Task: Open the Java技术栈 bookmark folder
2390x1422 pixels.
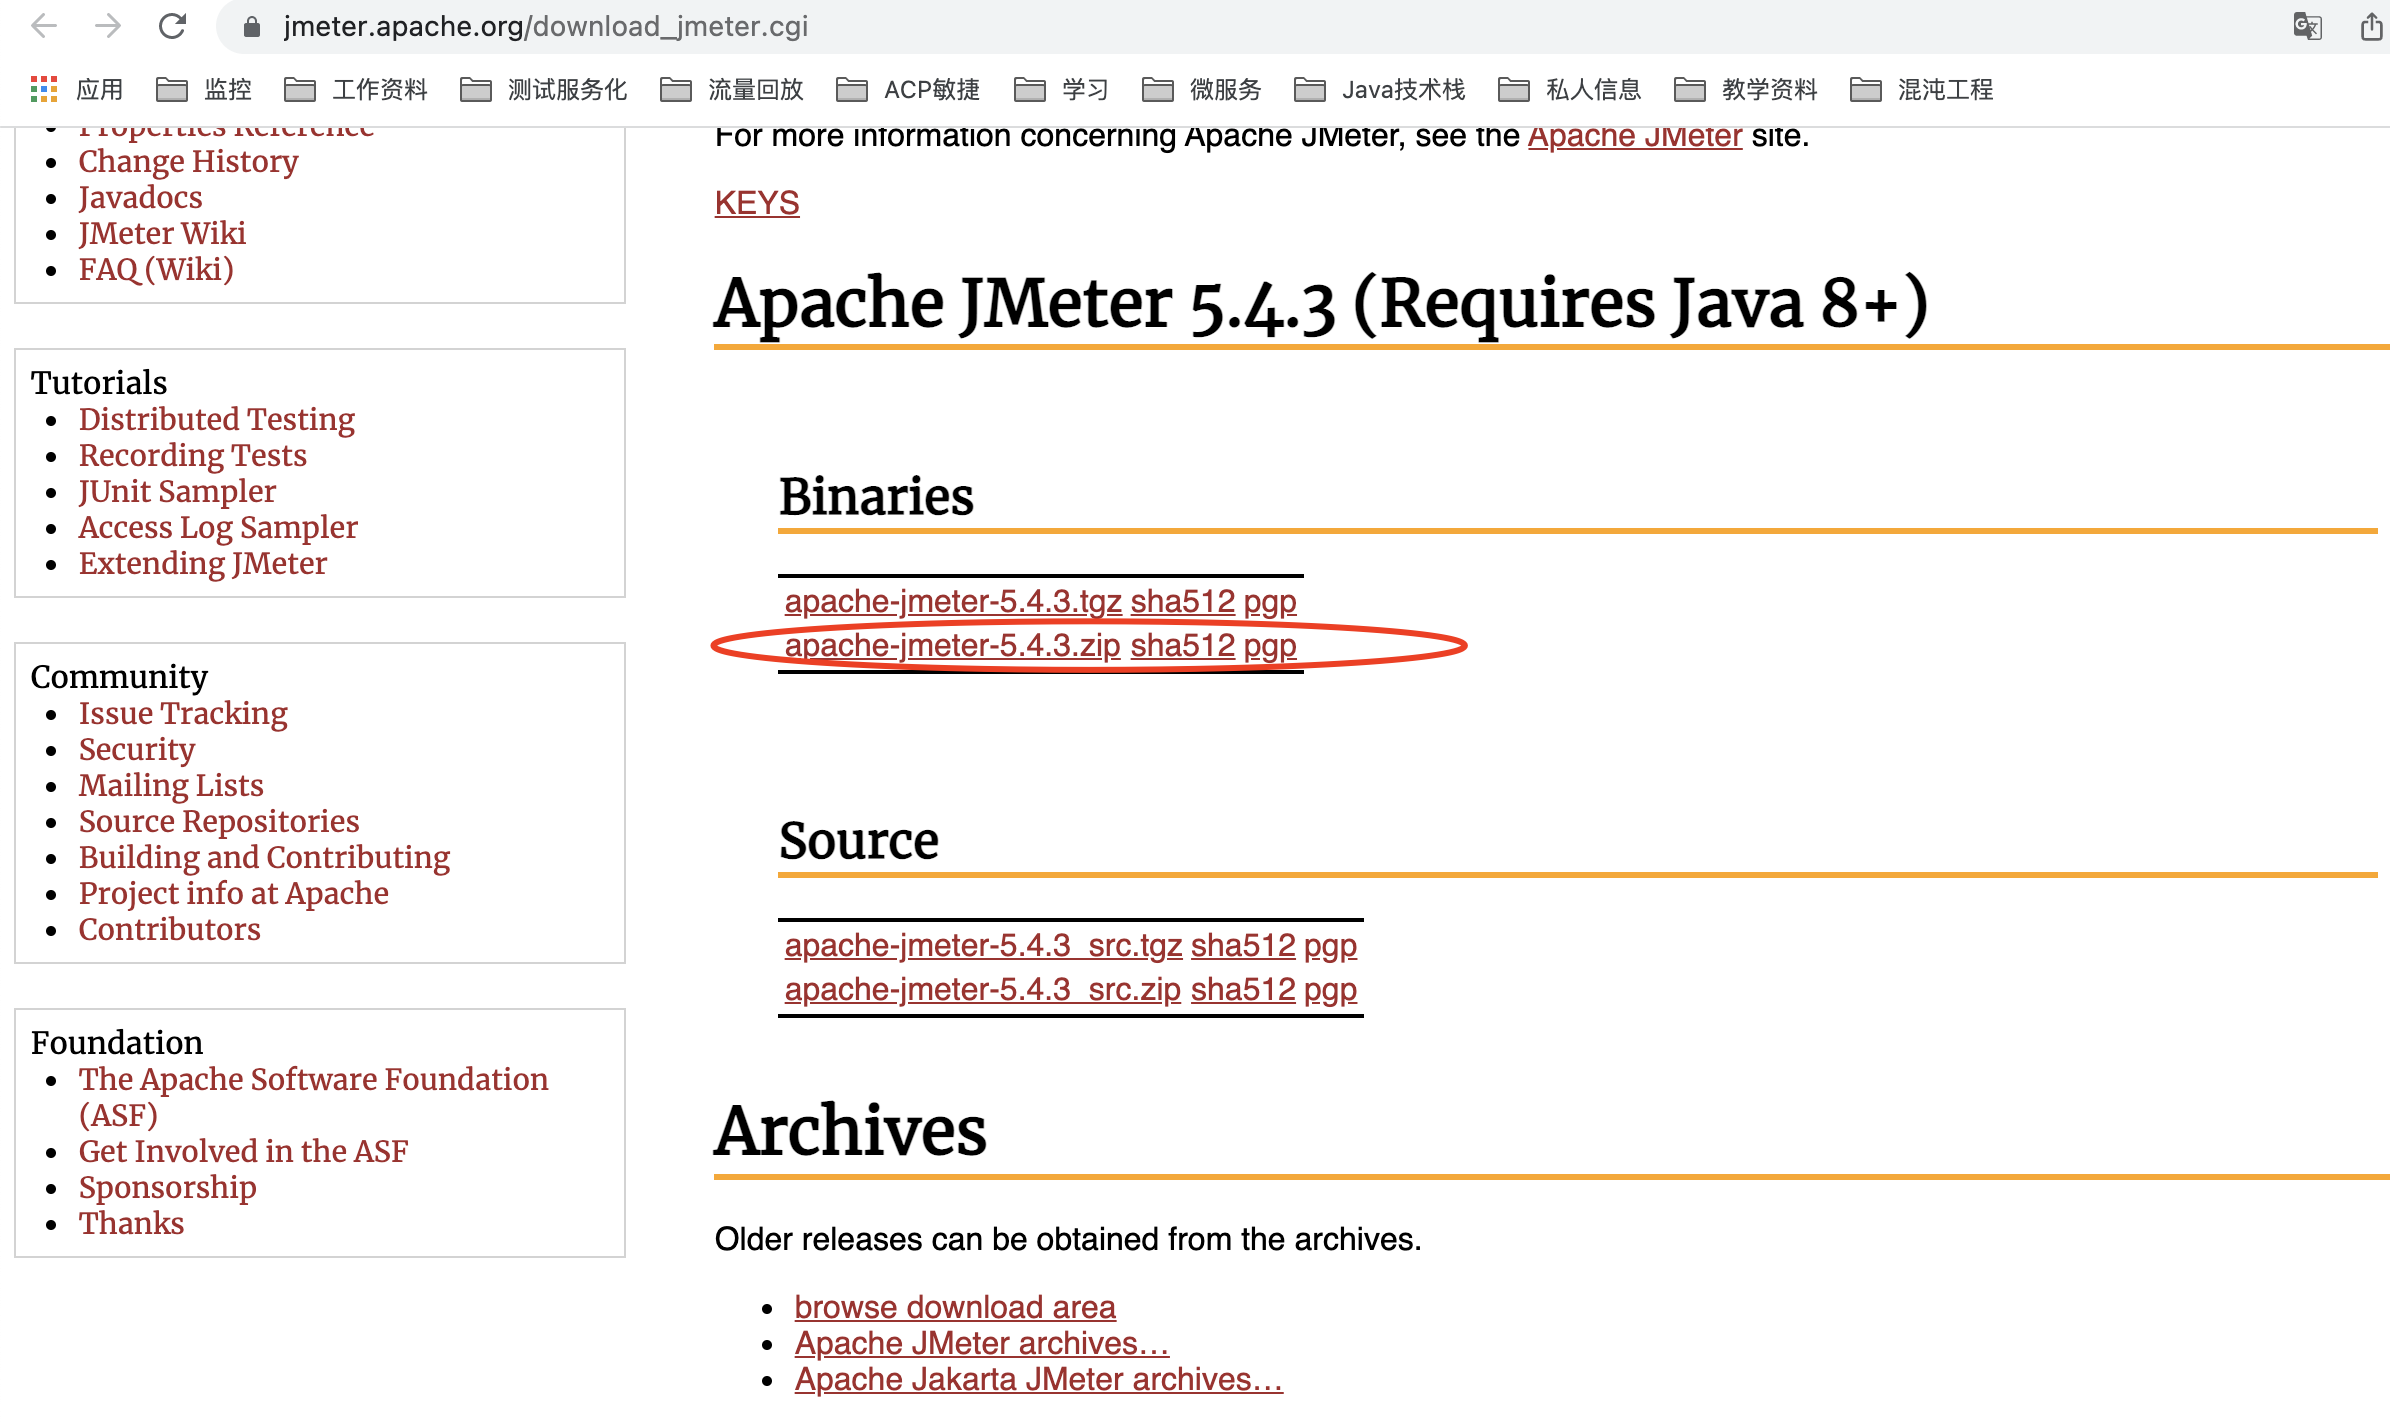Action: click(1380, 89)
